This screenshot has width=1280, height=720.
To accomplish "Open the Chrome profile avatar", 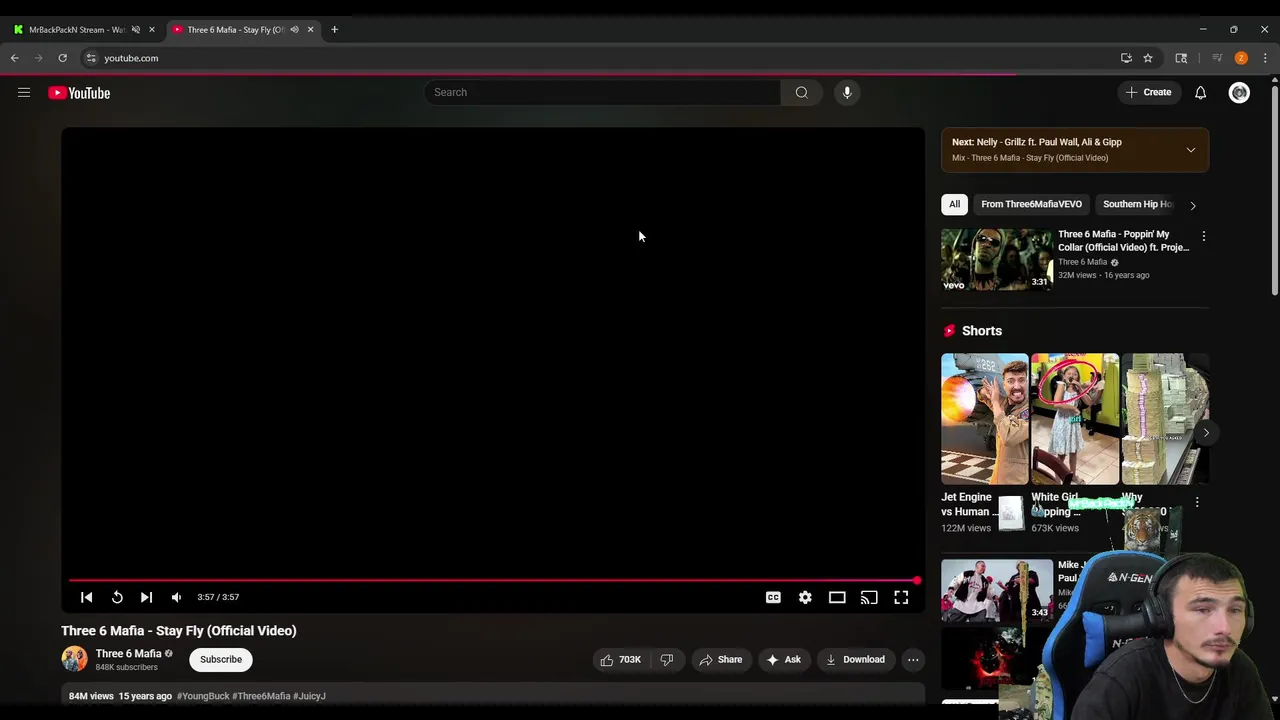I will (1241, 58).
